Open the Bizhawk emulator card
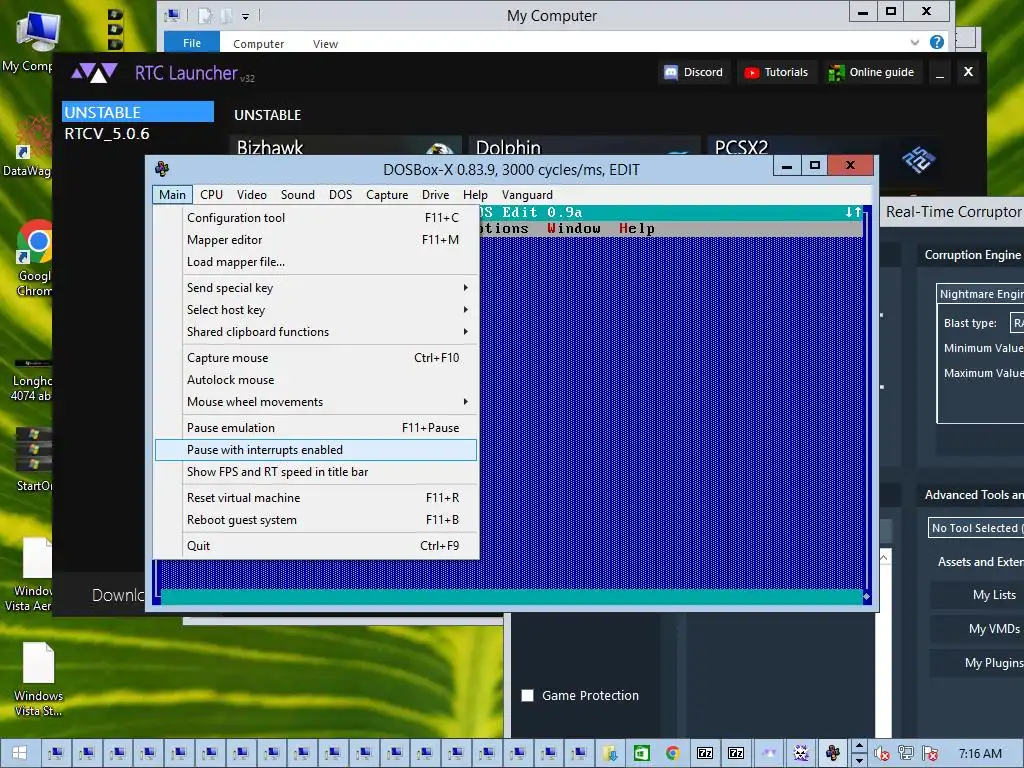The height and width of the screenshot is (768, 1024). pos(346,146)
